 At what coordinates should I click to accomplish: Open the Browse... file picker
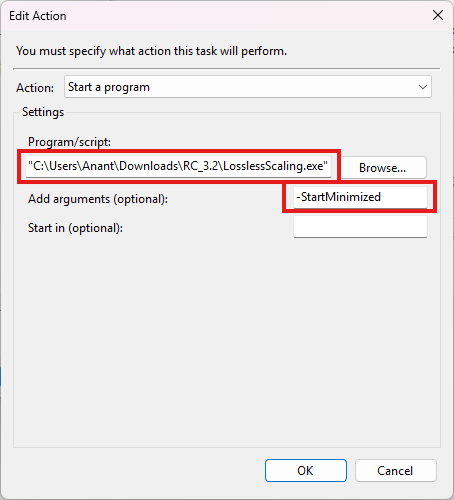click(x=382, y=168)
